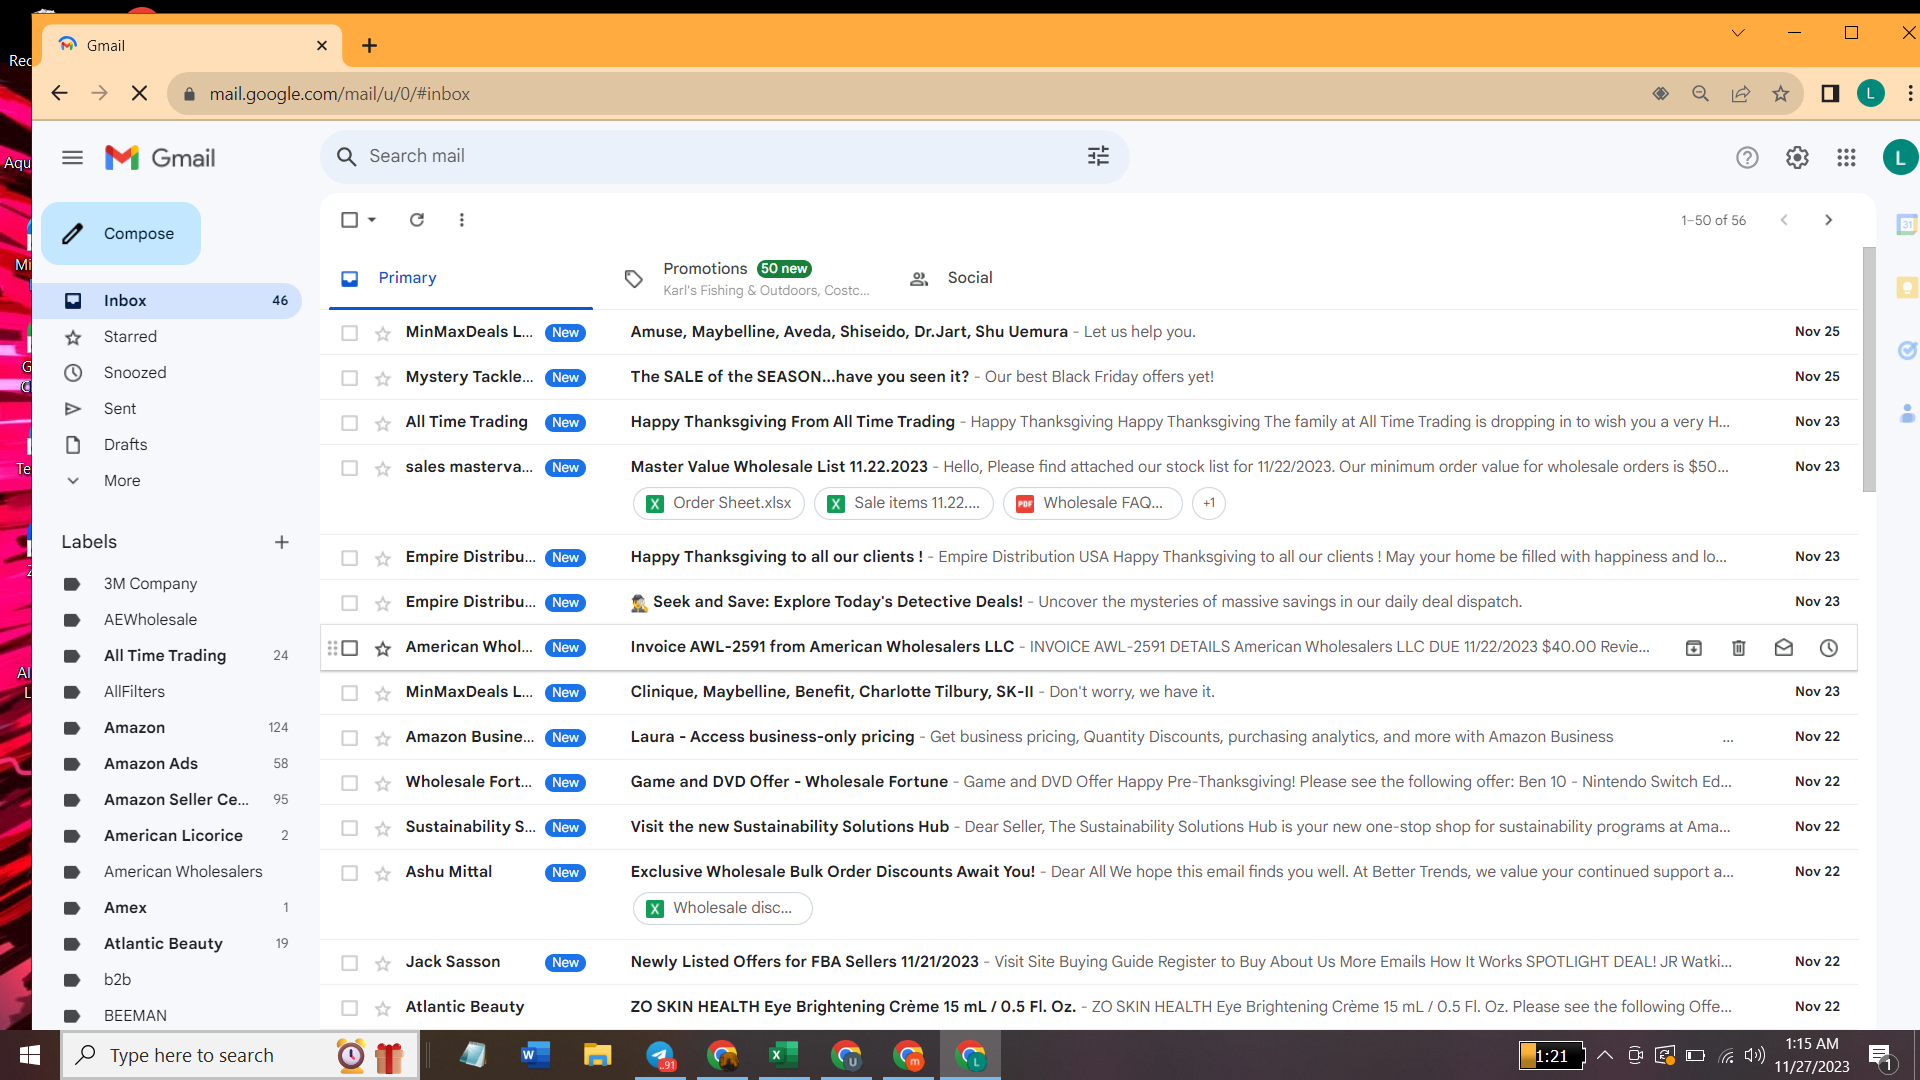1920x1080 pixels.
Task: Add a new label with plus icon
Action: point(282,542)
